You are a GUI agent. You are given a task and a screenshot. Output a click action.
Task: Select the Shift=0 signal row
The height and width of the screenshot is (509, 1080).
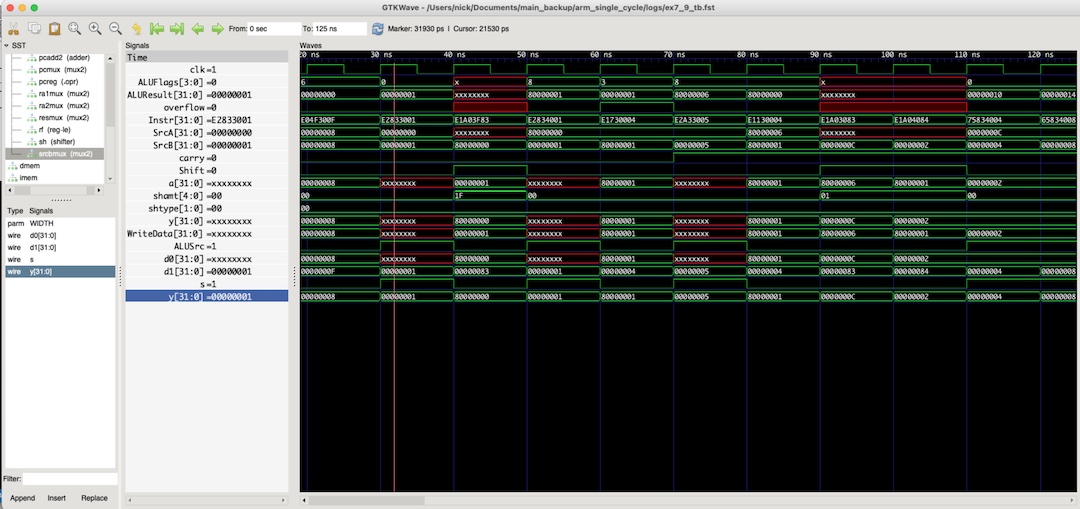point(207,171)
